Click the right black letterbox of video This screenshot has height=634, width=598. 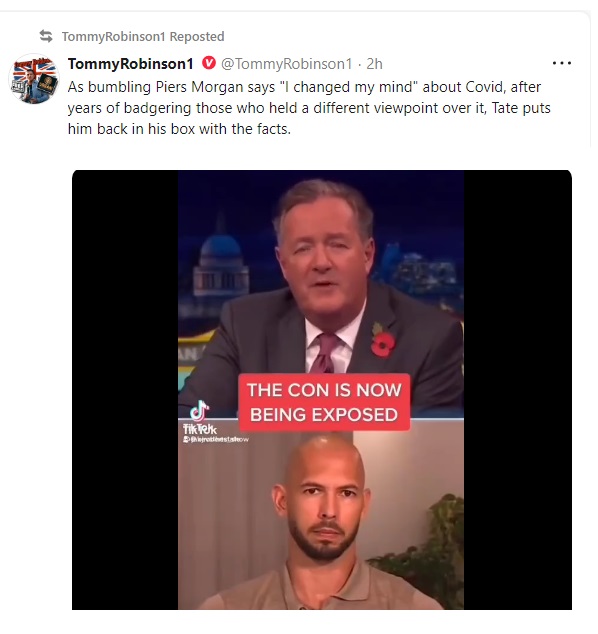coord(518,390)
